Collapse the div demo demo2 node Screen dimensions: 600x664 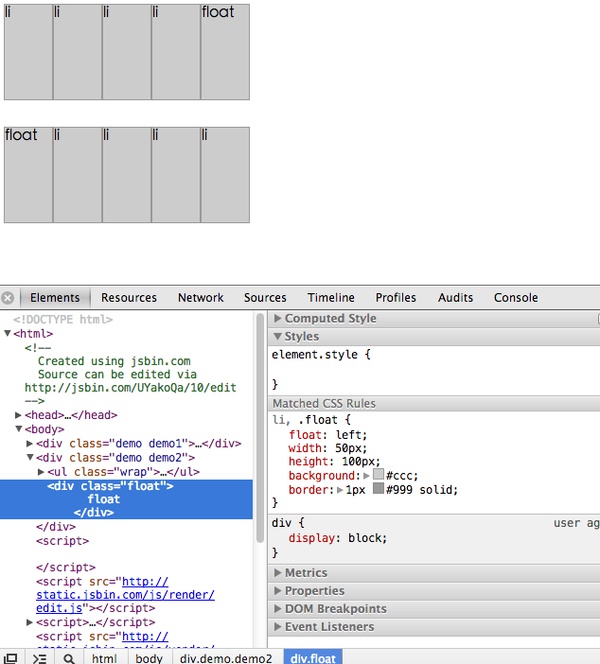(x=30, y=457)
